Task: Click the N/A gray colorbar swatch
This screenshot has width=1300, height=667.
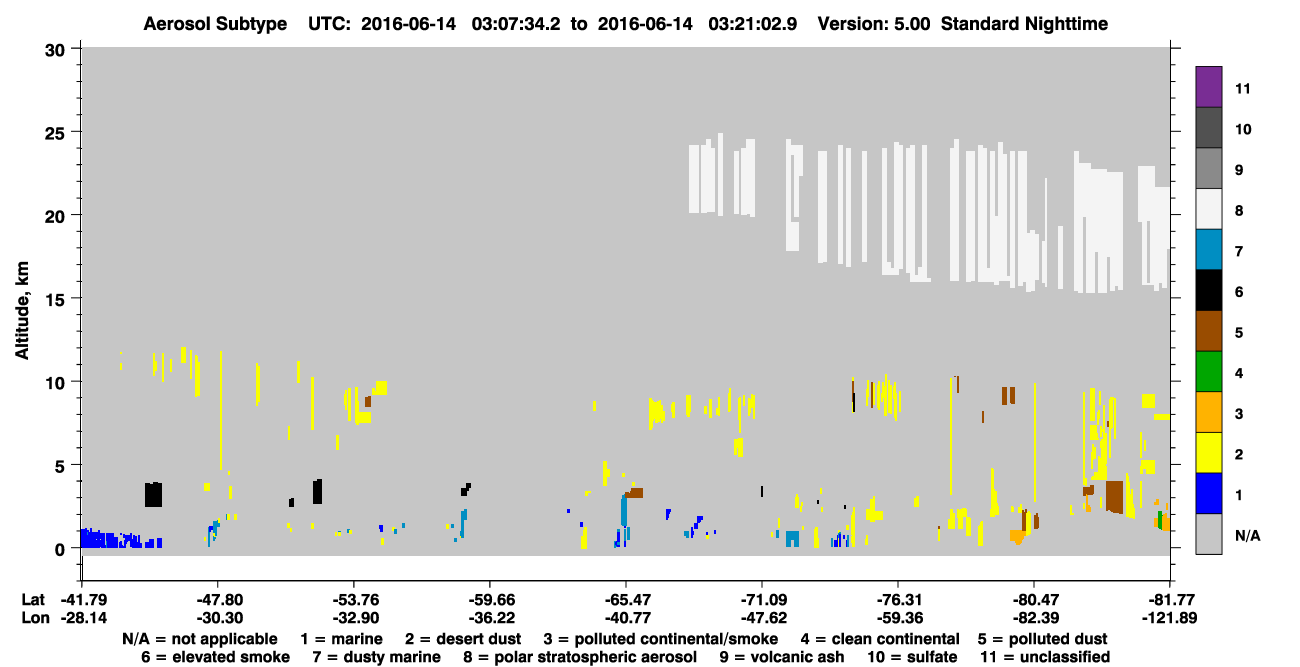Action: [1209, 534]
